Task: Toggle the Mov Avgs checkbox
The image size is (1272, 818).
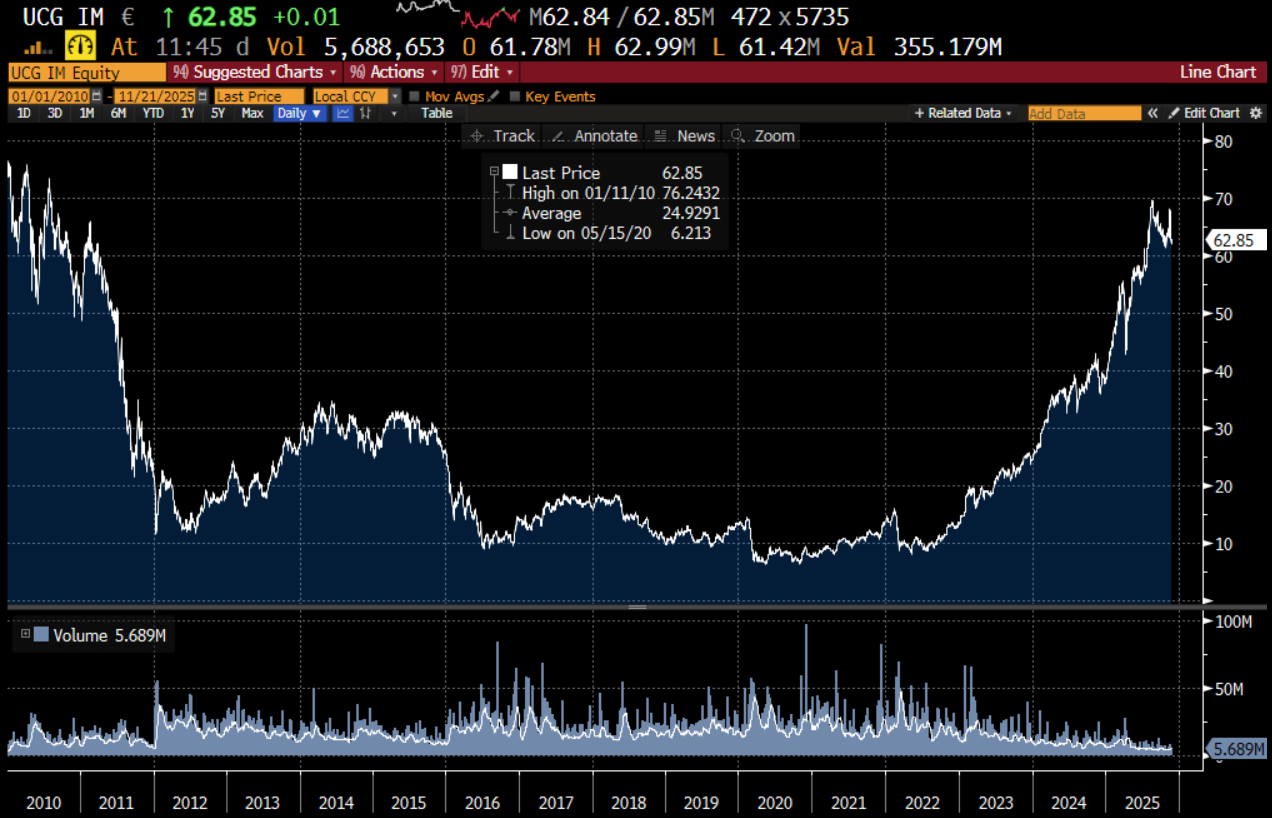Action: click(x=414, y=96)
